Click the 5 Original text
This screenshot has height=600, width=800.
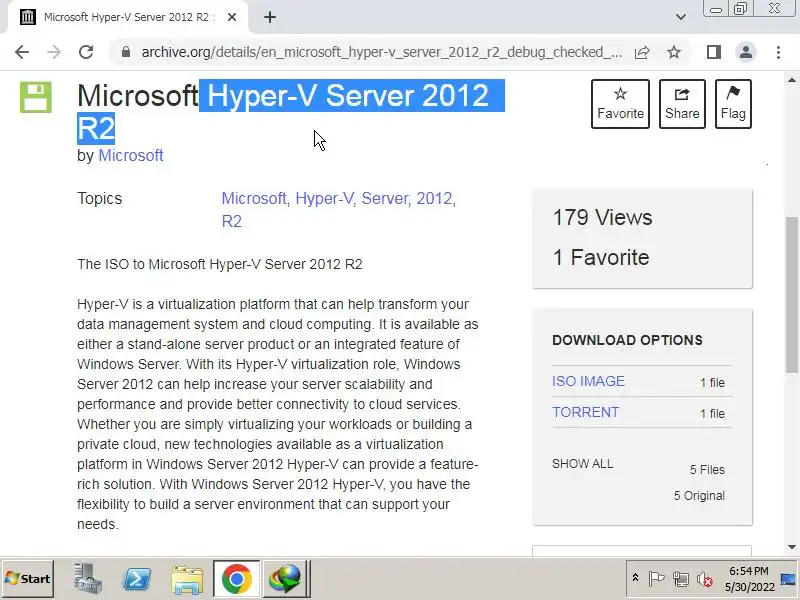pyautogui.click(x=699, y=496)
